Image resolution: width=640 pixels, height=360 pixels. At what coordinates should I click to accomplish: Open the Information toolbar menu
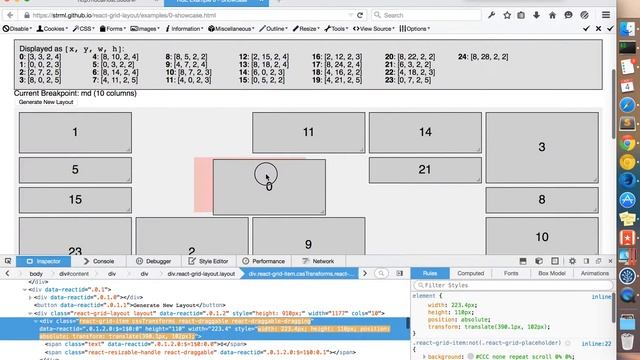pos(184,29)
